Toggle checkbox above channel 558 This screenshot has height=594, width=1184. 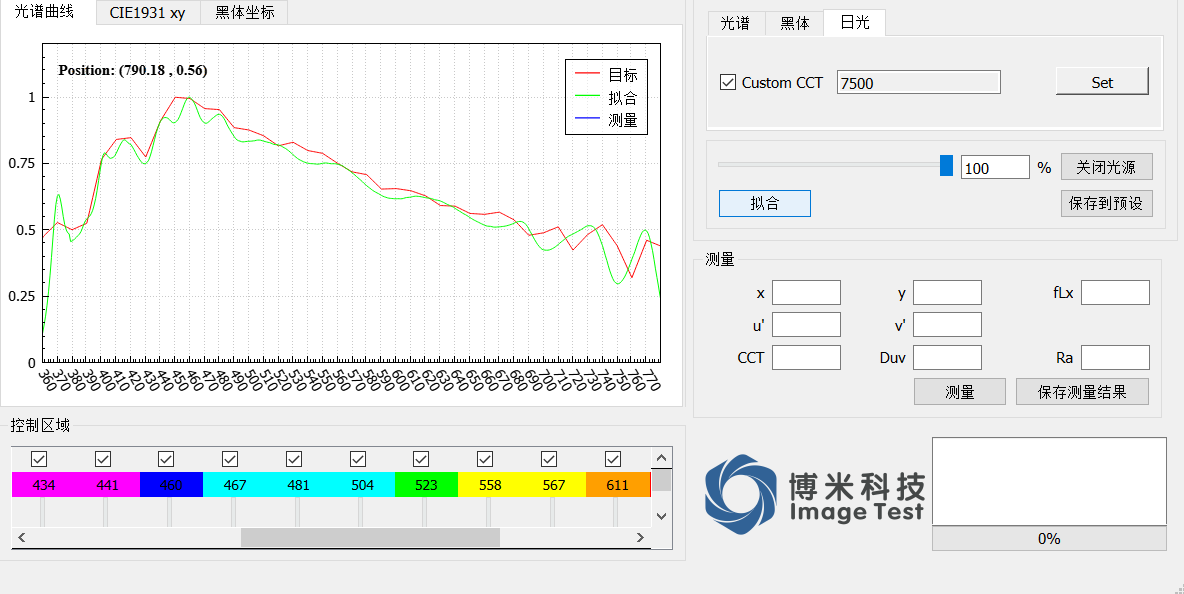[486, 459]
